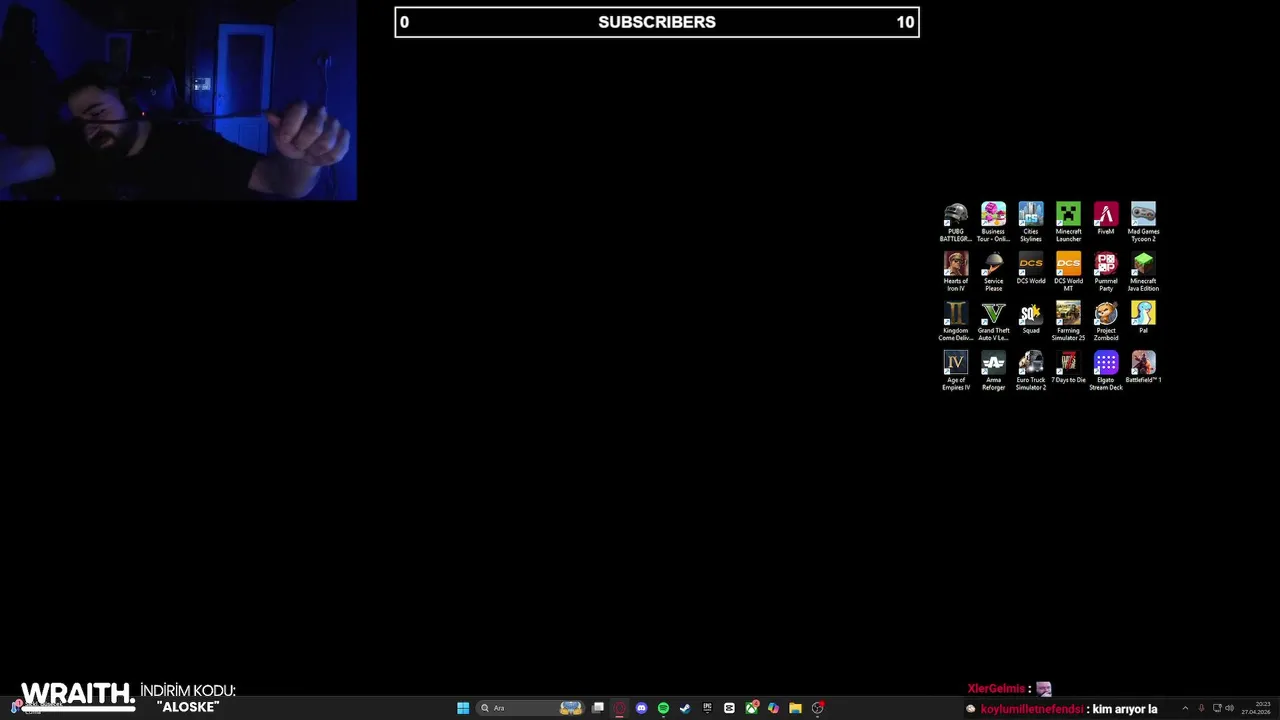Click the WRAITH discount code banner

[x=128, y=696]
